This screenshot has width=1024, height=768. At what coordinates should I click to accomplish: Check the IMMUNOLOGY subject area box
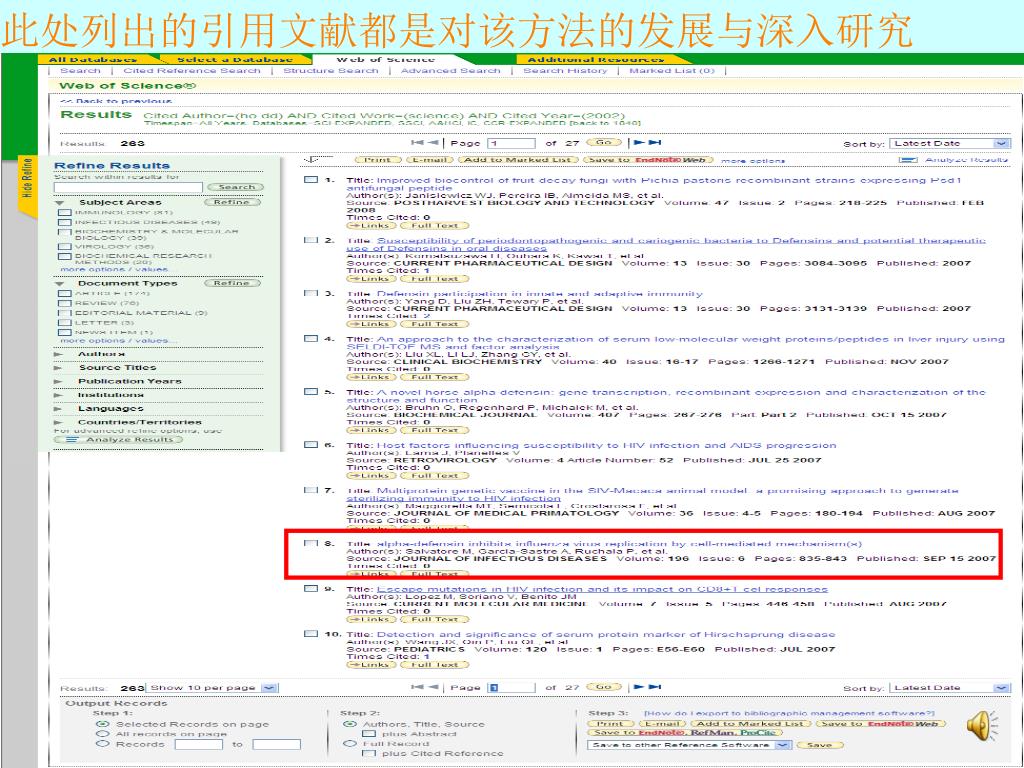pos(64,212)
